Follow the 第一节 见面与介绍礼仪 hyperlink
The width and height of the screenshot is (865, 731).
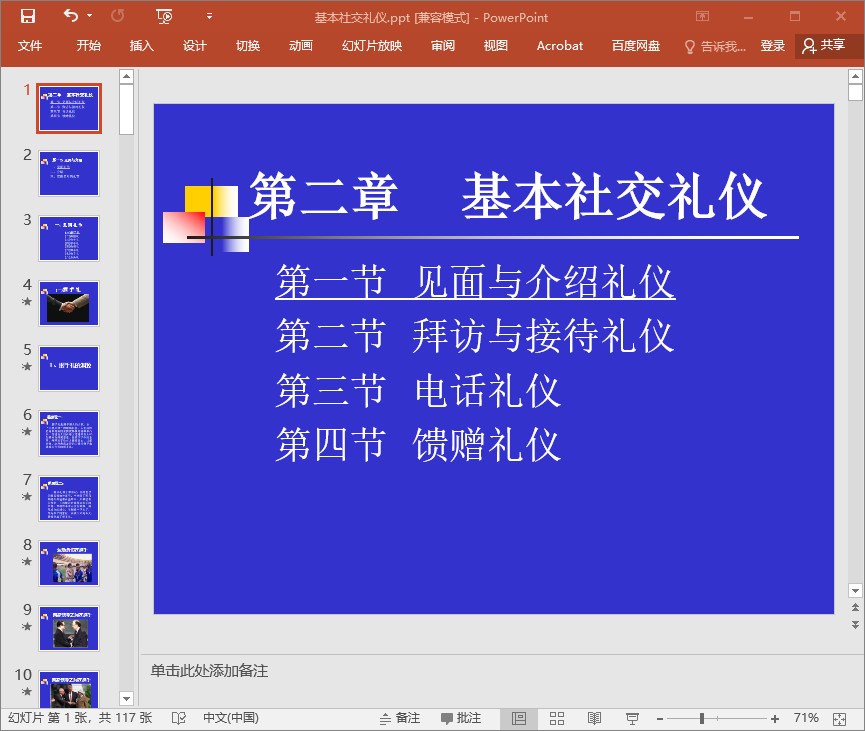[475, 282]
